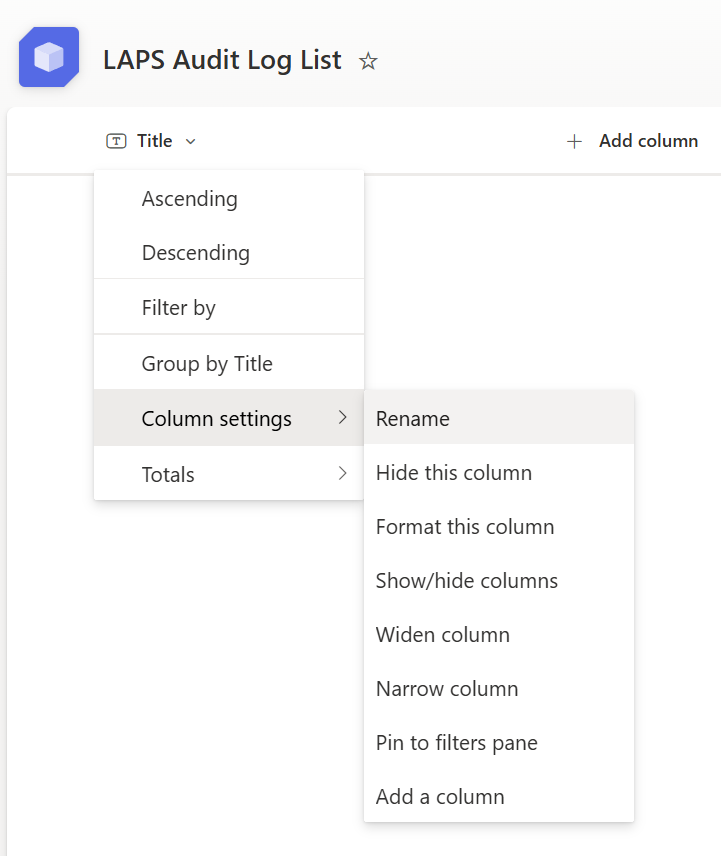Choose Pin to filters pane
Viewport: 721px width, 856px height.
click(457, 743)
